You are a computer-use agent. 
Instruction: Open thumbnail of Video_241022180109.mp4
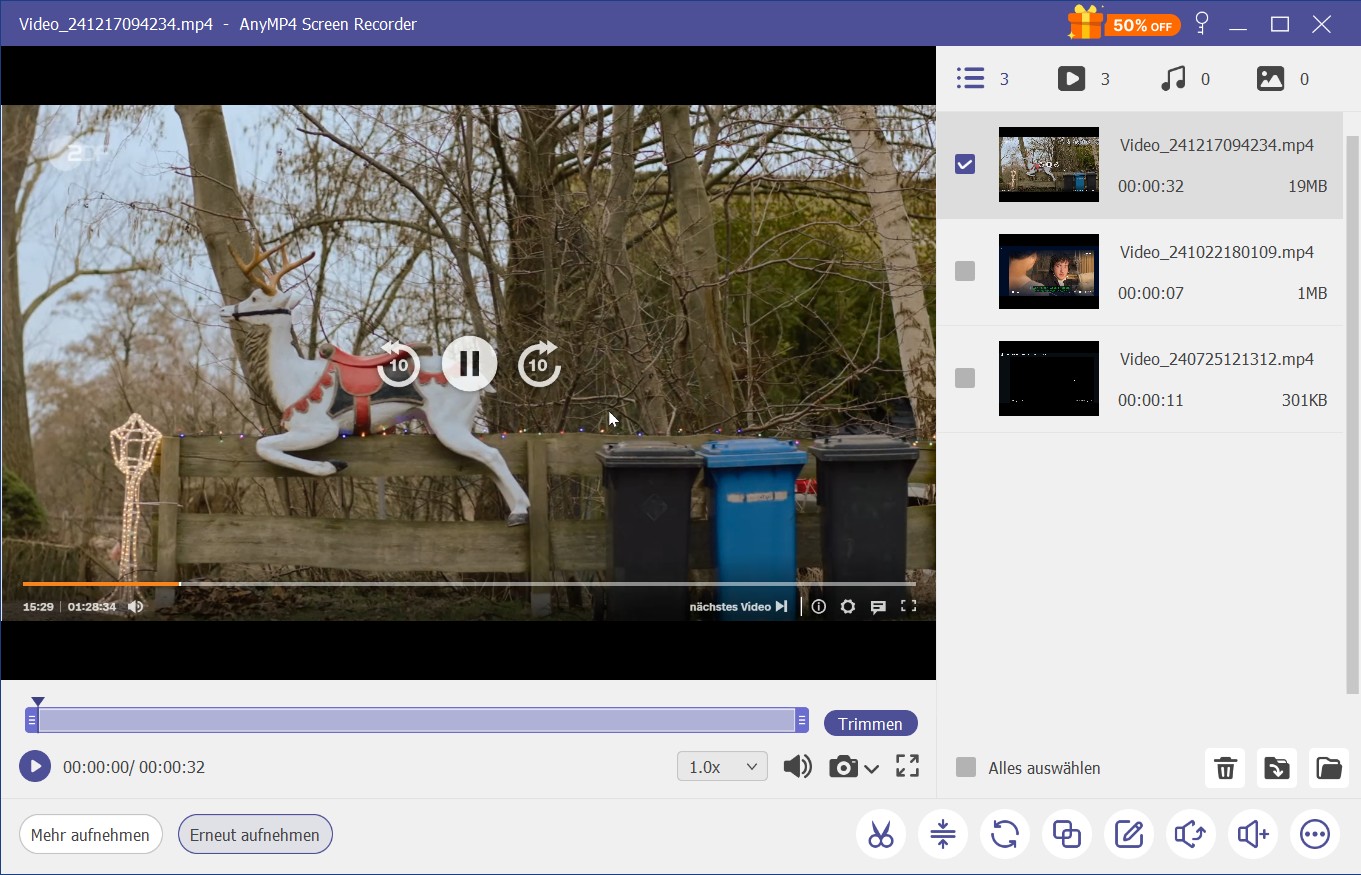tap(1049, 272)
